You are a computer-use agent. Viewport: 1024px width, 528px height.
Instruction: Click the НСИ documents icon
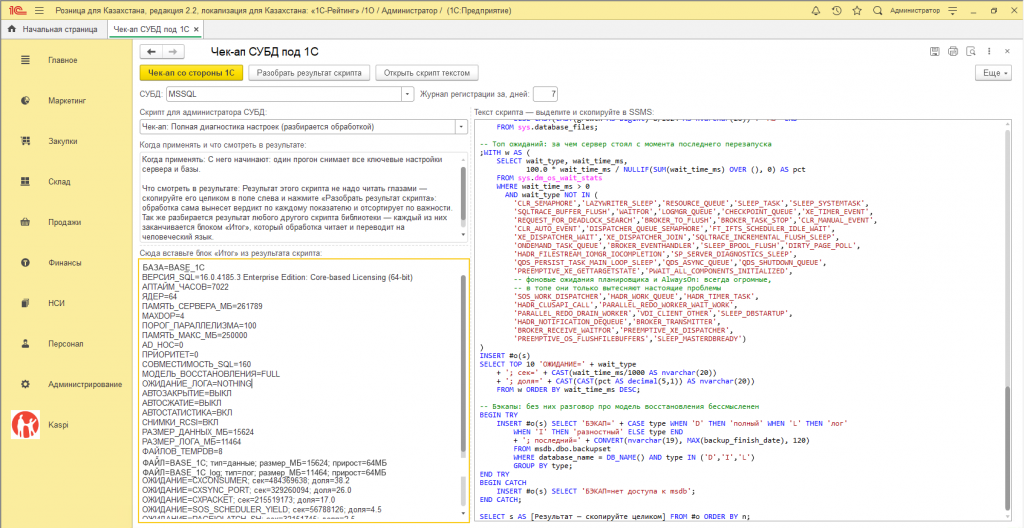click(25, 303)
